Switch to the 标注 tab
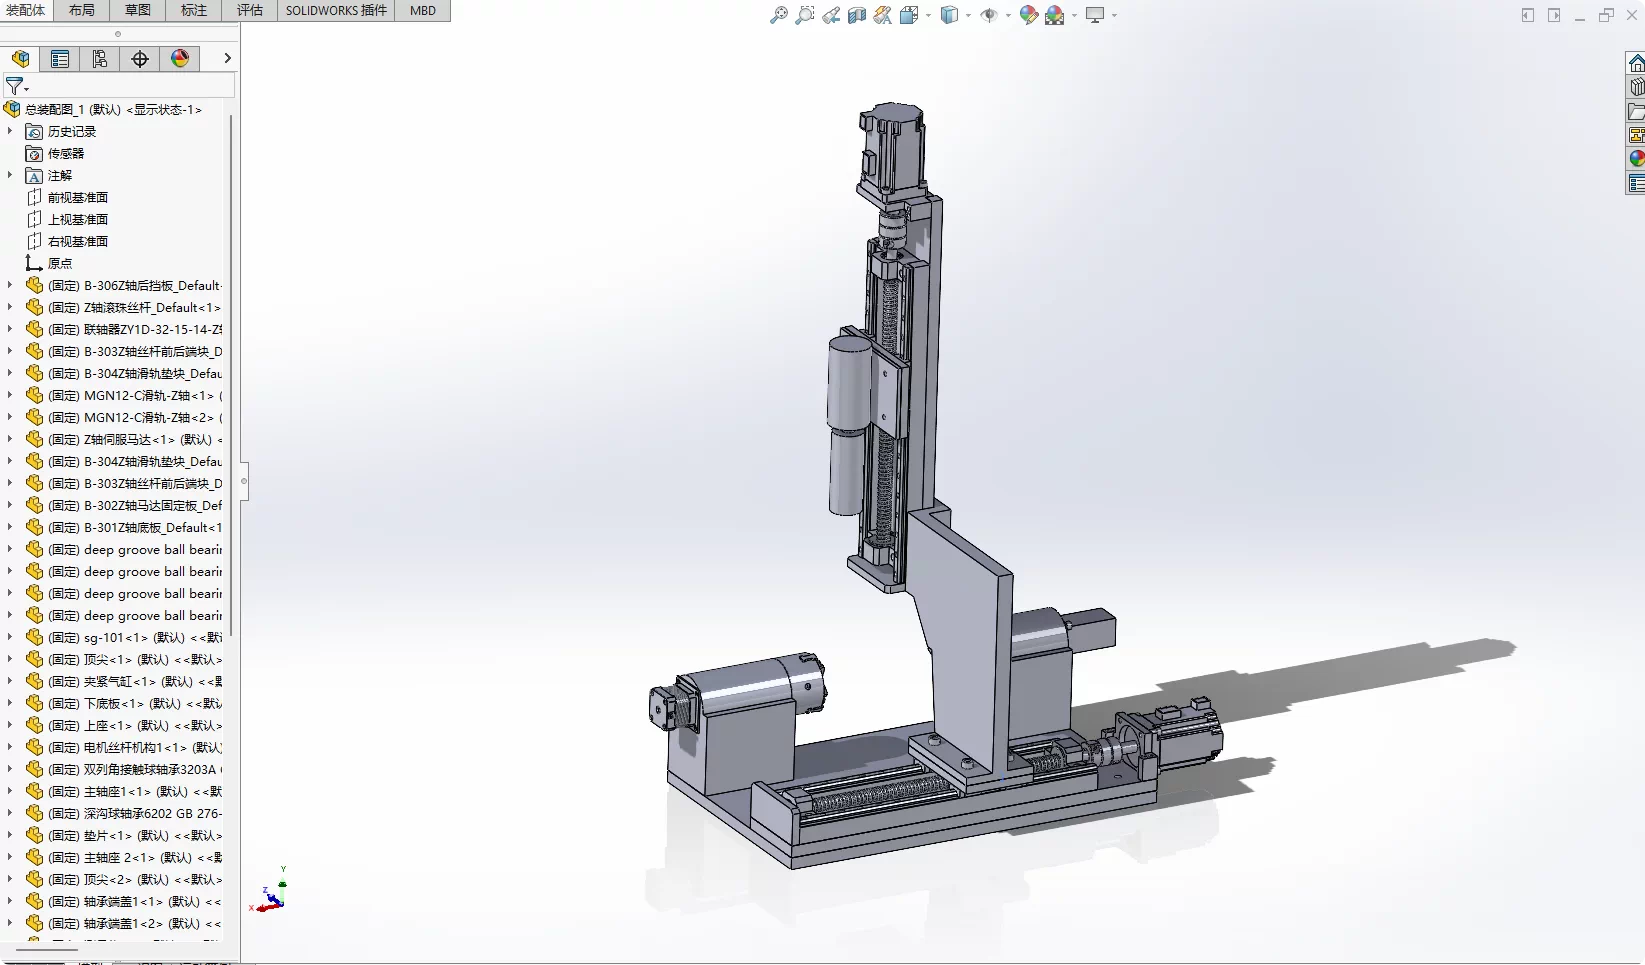 pos(194,10)
